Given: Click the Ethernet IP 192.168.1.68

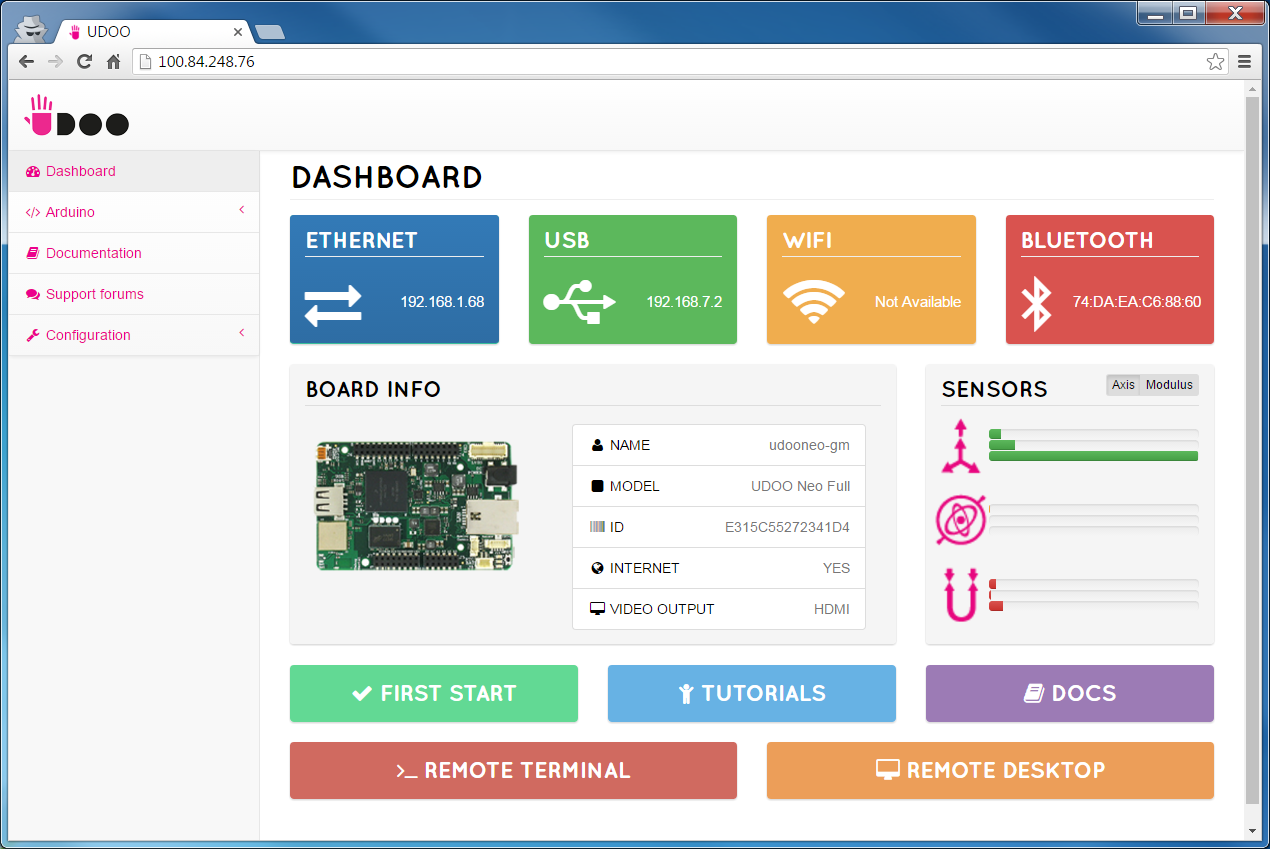Looking at the screenshot, I should [442, 302].
